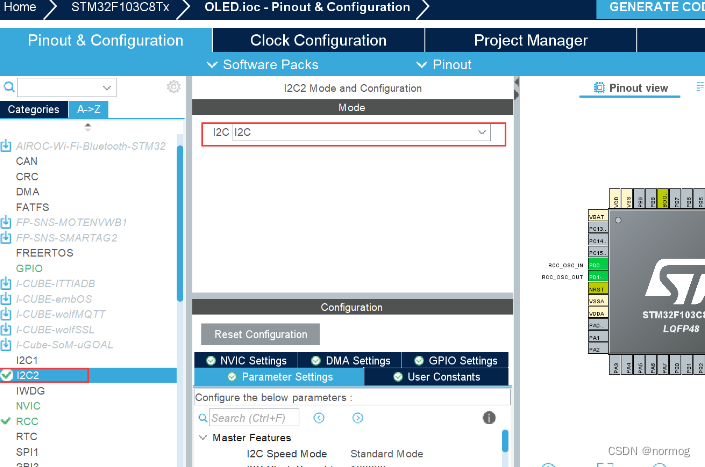705x467 pixels.
Task: Click download icon beside I-CUBE-embOS
Action: tap(6, 299)
